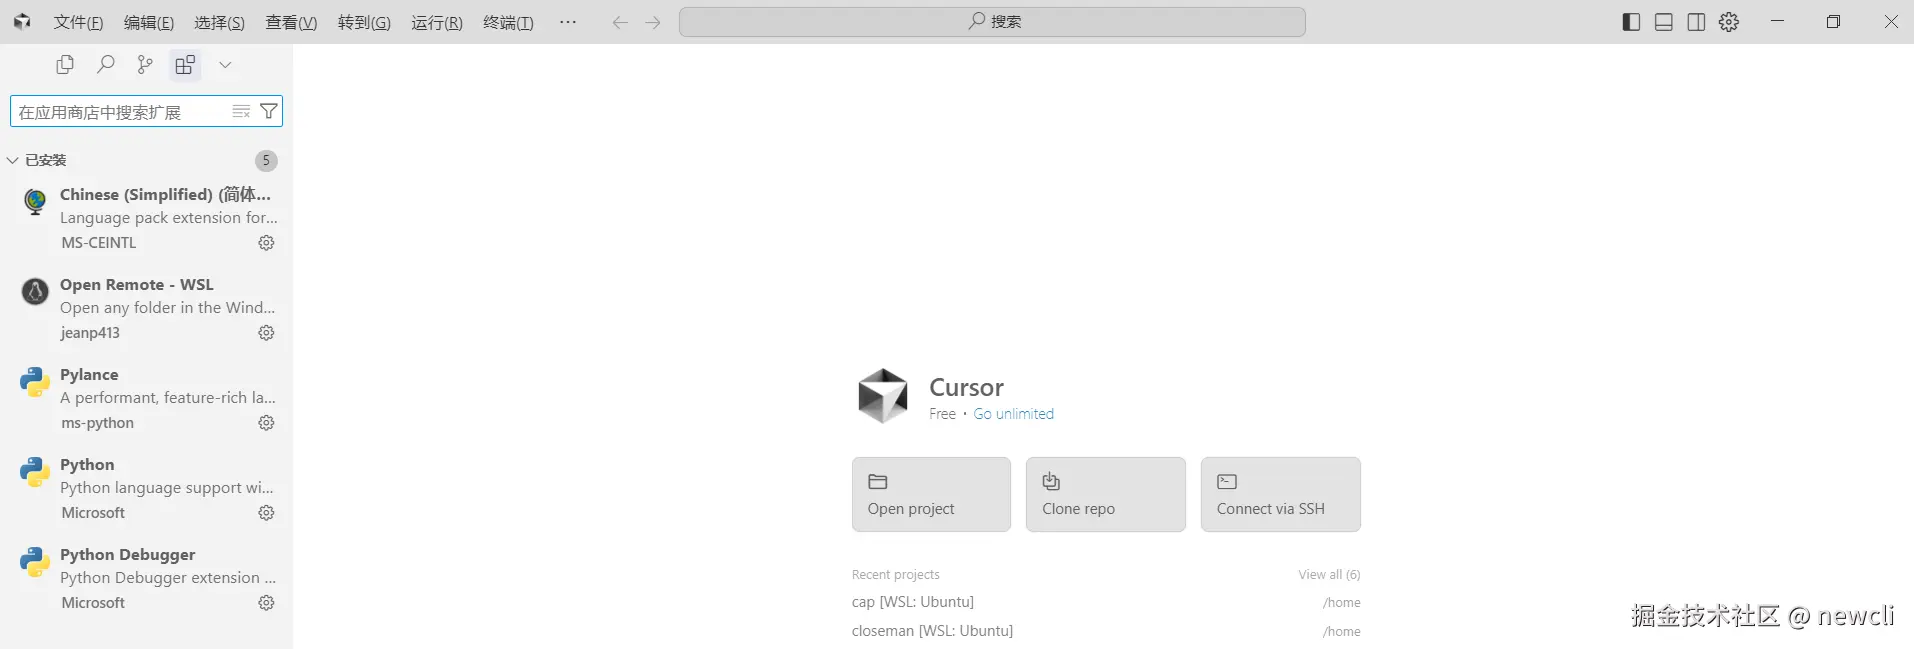The width and height of the screenshot is (1914, 649).
Task: Go back with left arrow
Action: 620,22
